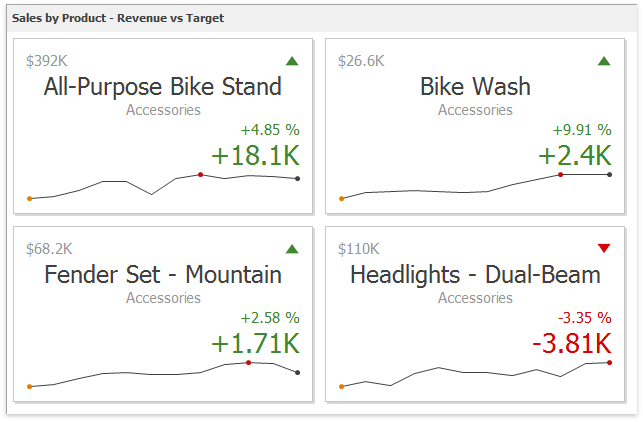The image size is (643, 422).
Task: Click the +18.1K delta value
Action: [x=255, y=156]
